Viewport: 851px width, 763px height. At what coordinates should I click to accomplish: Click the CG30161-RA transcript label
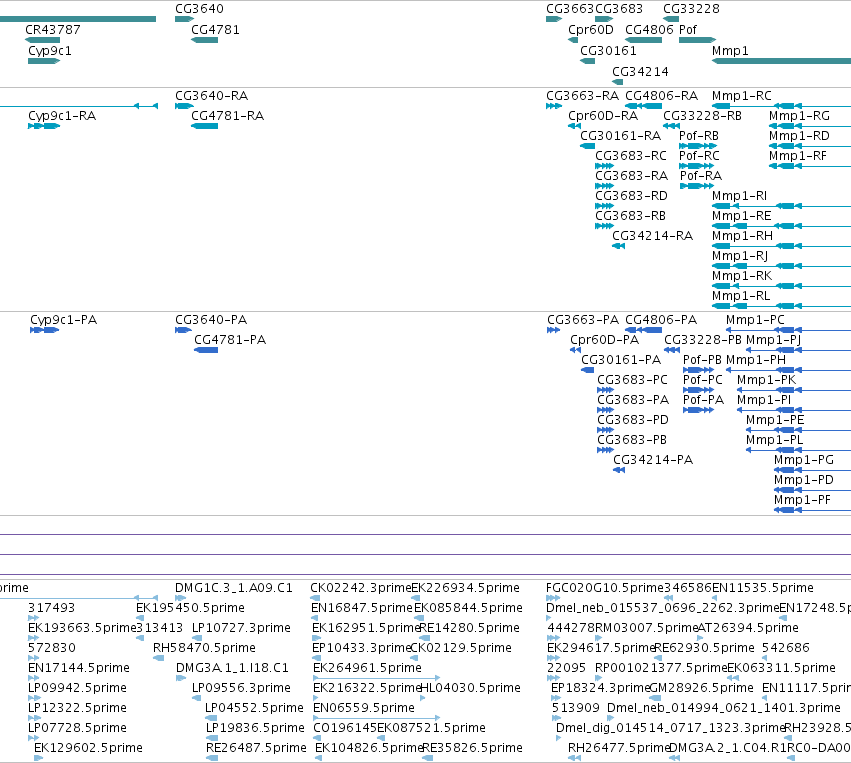620,136
